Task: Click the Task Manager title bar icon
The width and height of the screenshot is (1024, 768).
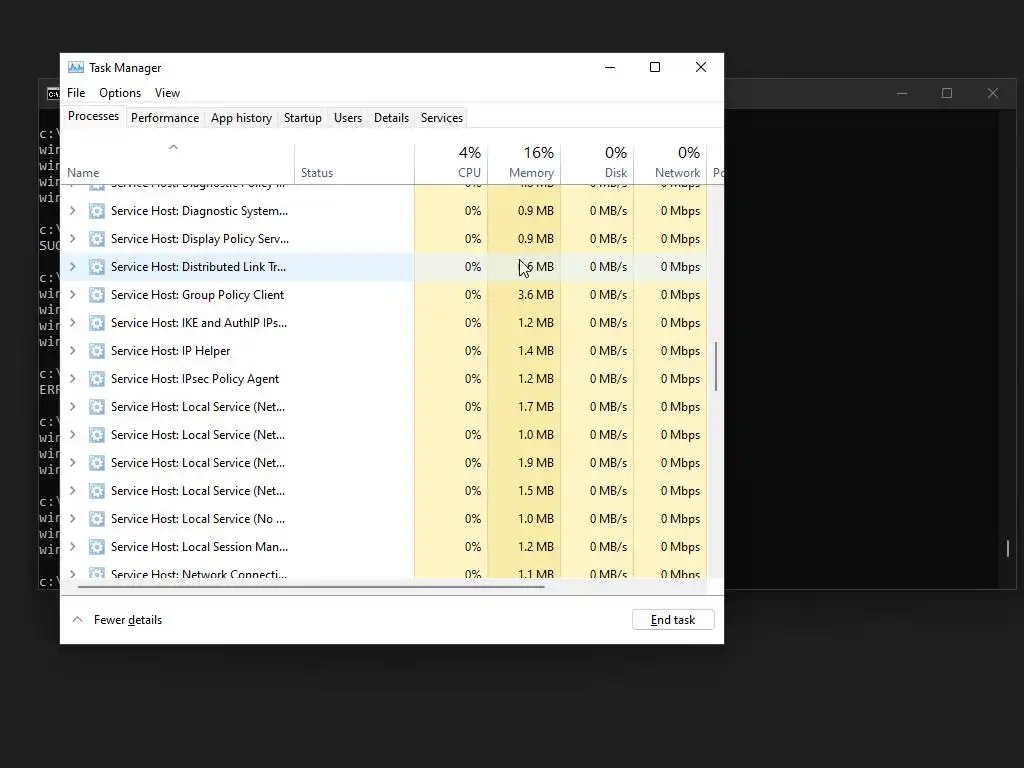Action: [76, 67]
